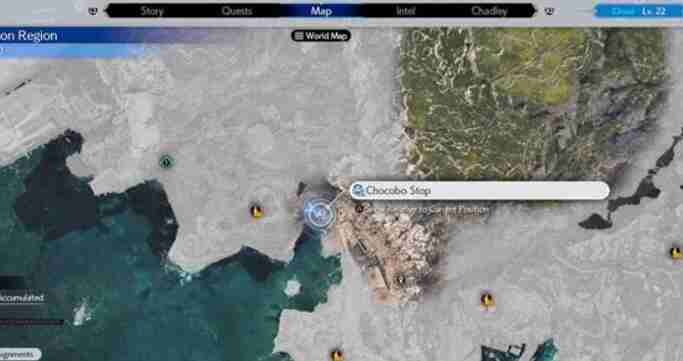Click the World Map button

[x=321, y=36]
